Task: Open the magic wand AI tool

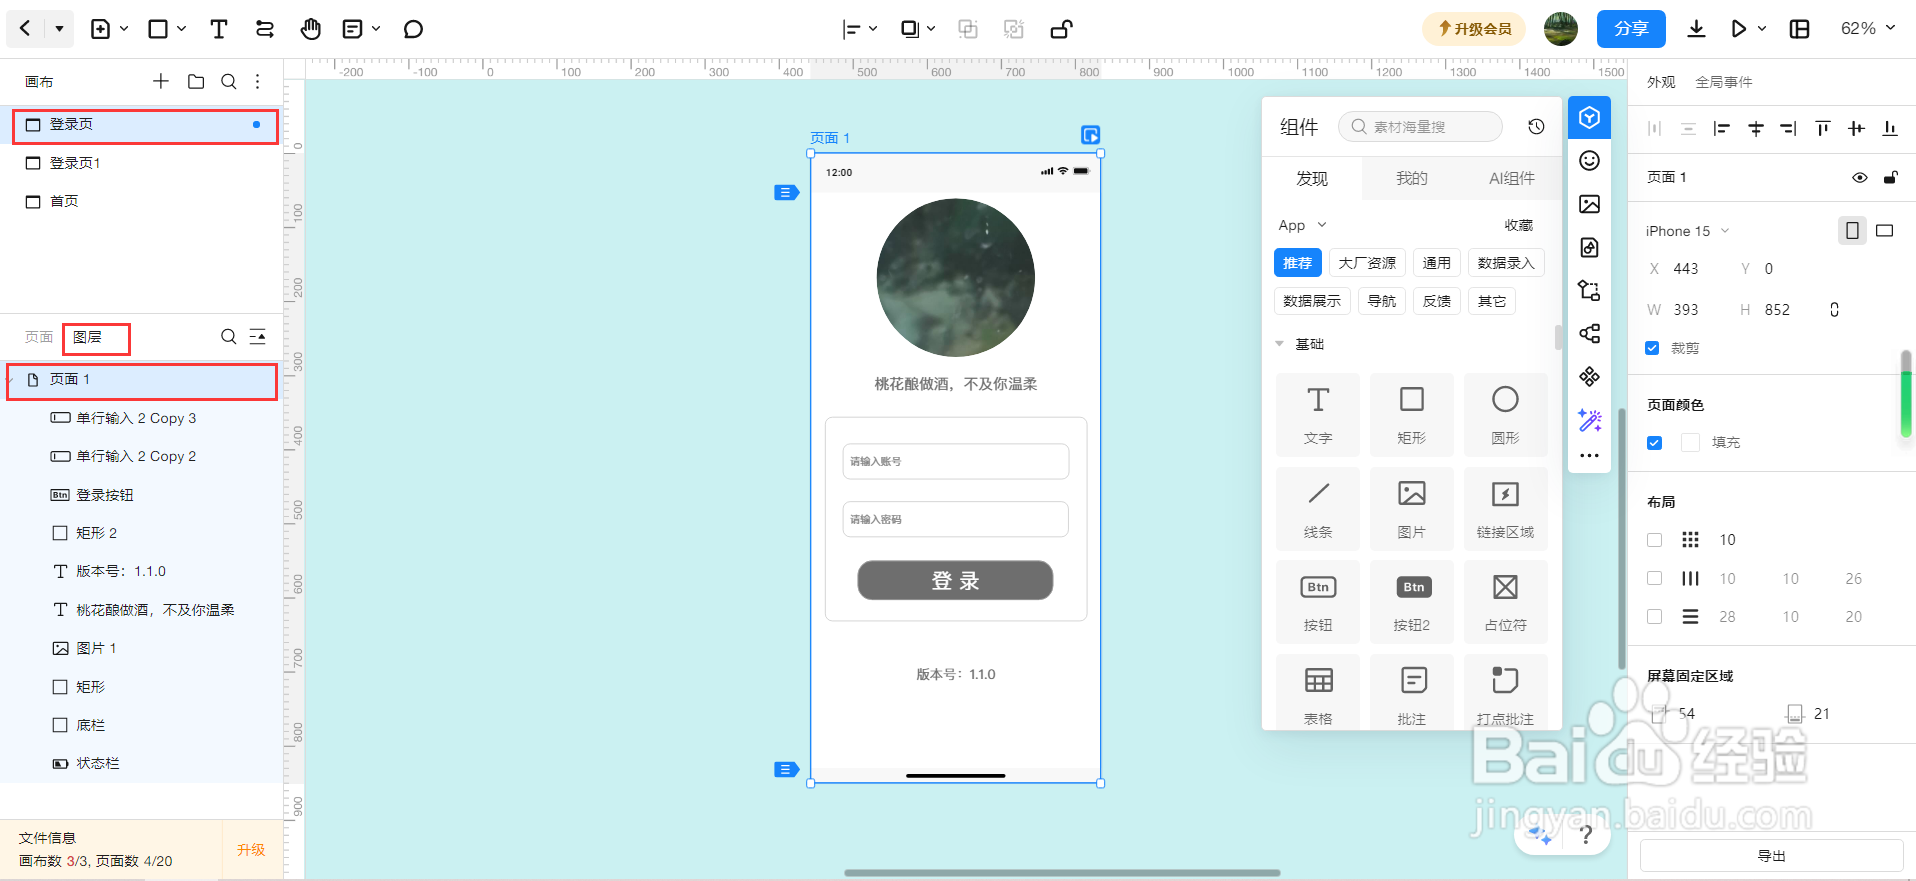Action: point(1589,419)
